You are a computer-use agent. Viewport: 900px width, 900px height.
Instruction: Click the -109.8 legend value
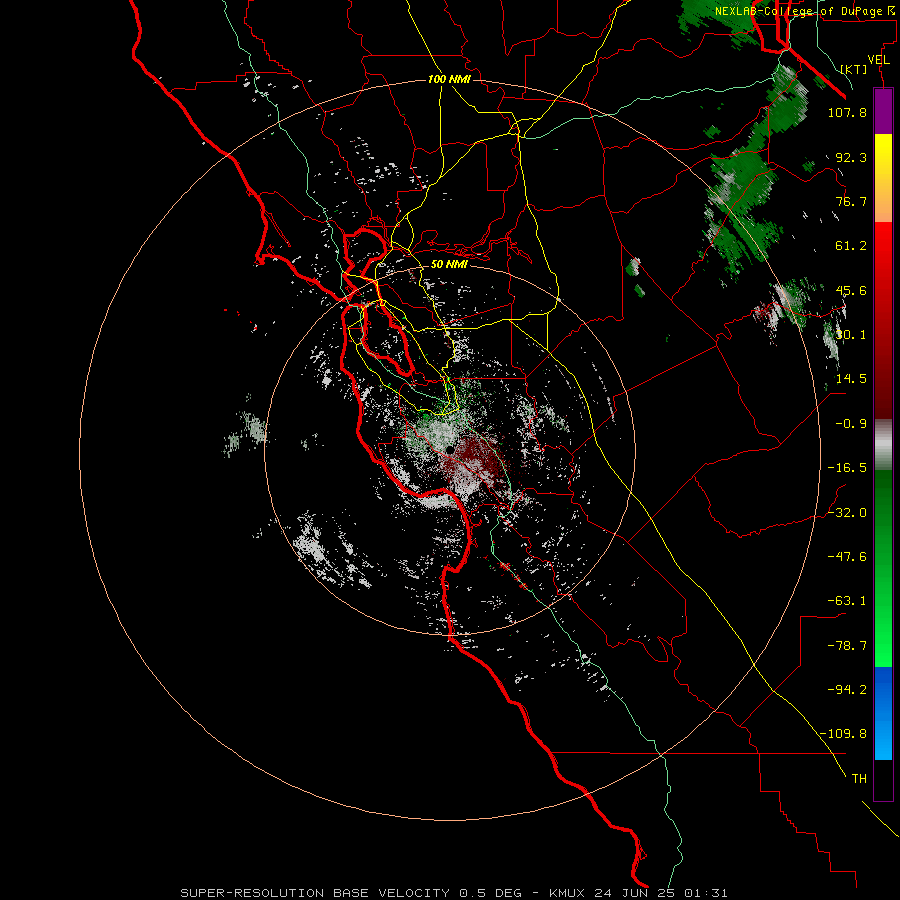pos(843,734)
